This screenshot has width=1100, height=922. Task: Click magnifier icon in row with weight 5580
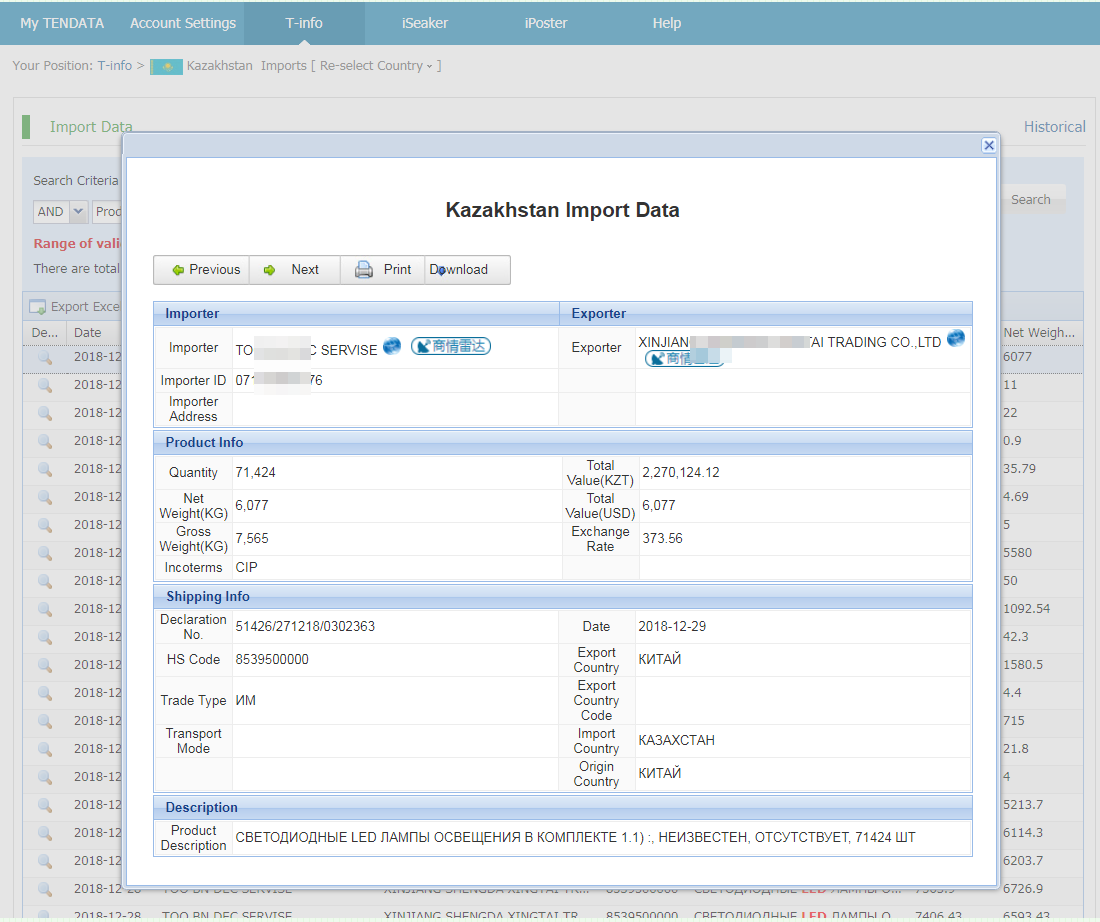pyautogui.click(x=45, y=553)
